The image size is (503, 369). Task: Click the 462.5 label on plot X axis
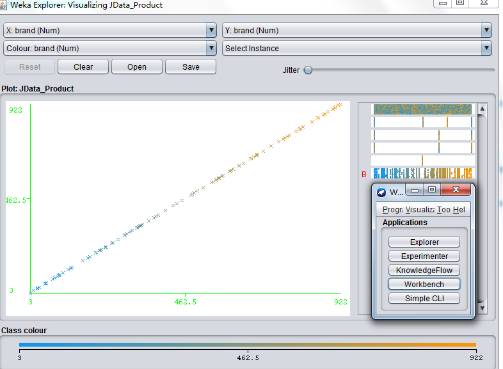click(186, 302)
